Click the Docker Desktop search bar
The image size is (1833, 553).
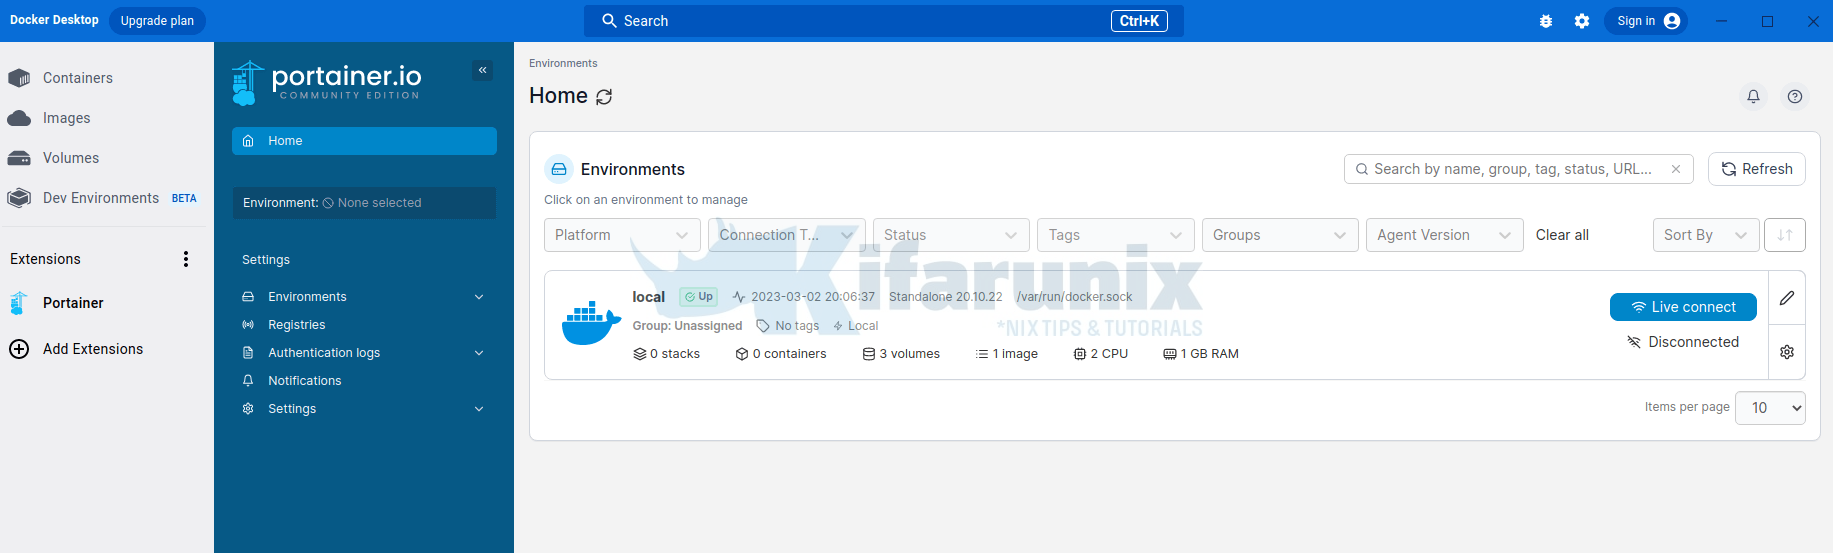point(884,21)
